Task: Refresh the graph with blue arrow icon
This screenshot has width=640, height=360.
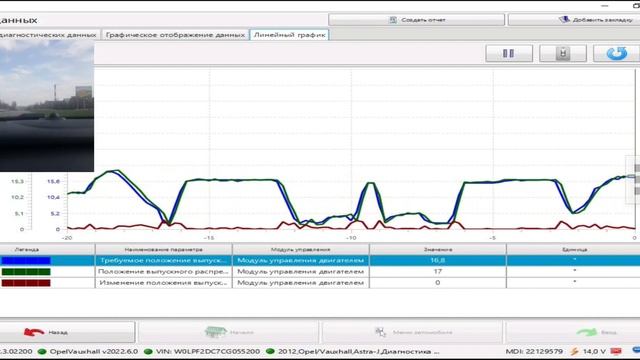Action: click(616, 53)
